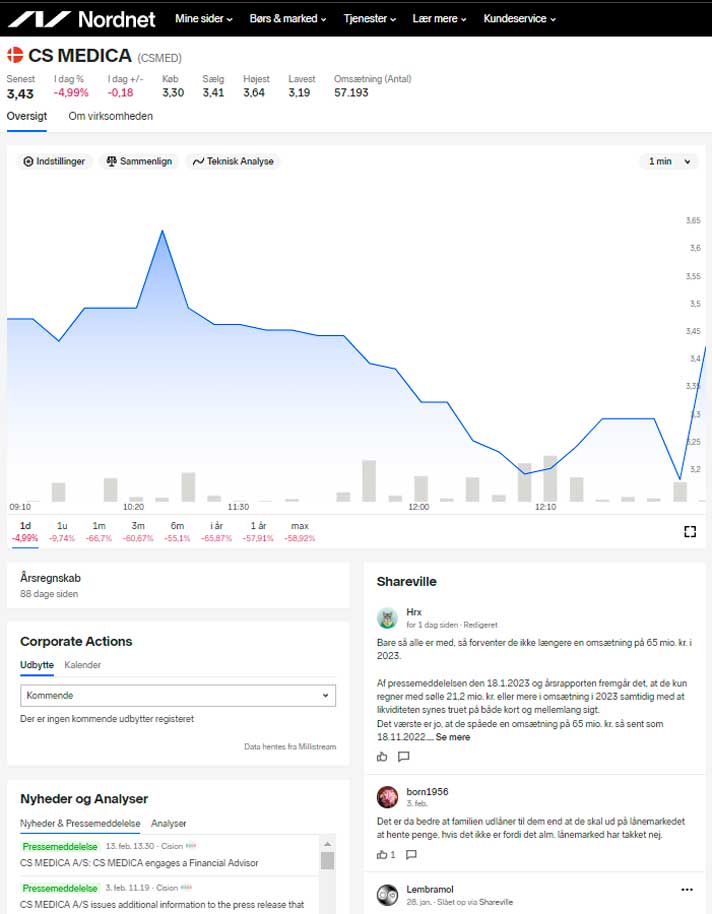The height and width of the screenshot is (914, 712).
Task: Open press release about additional information
Action: [x=162, y=905]
